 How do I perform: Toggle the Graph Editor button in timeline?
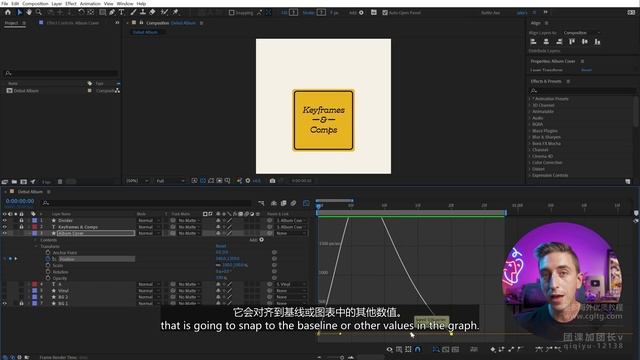pyautogui.click(x=306, y=203)
